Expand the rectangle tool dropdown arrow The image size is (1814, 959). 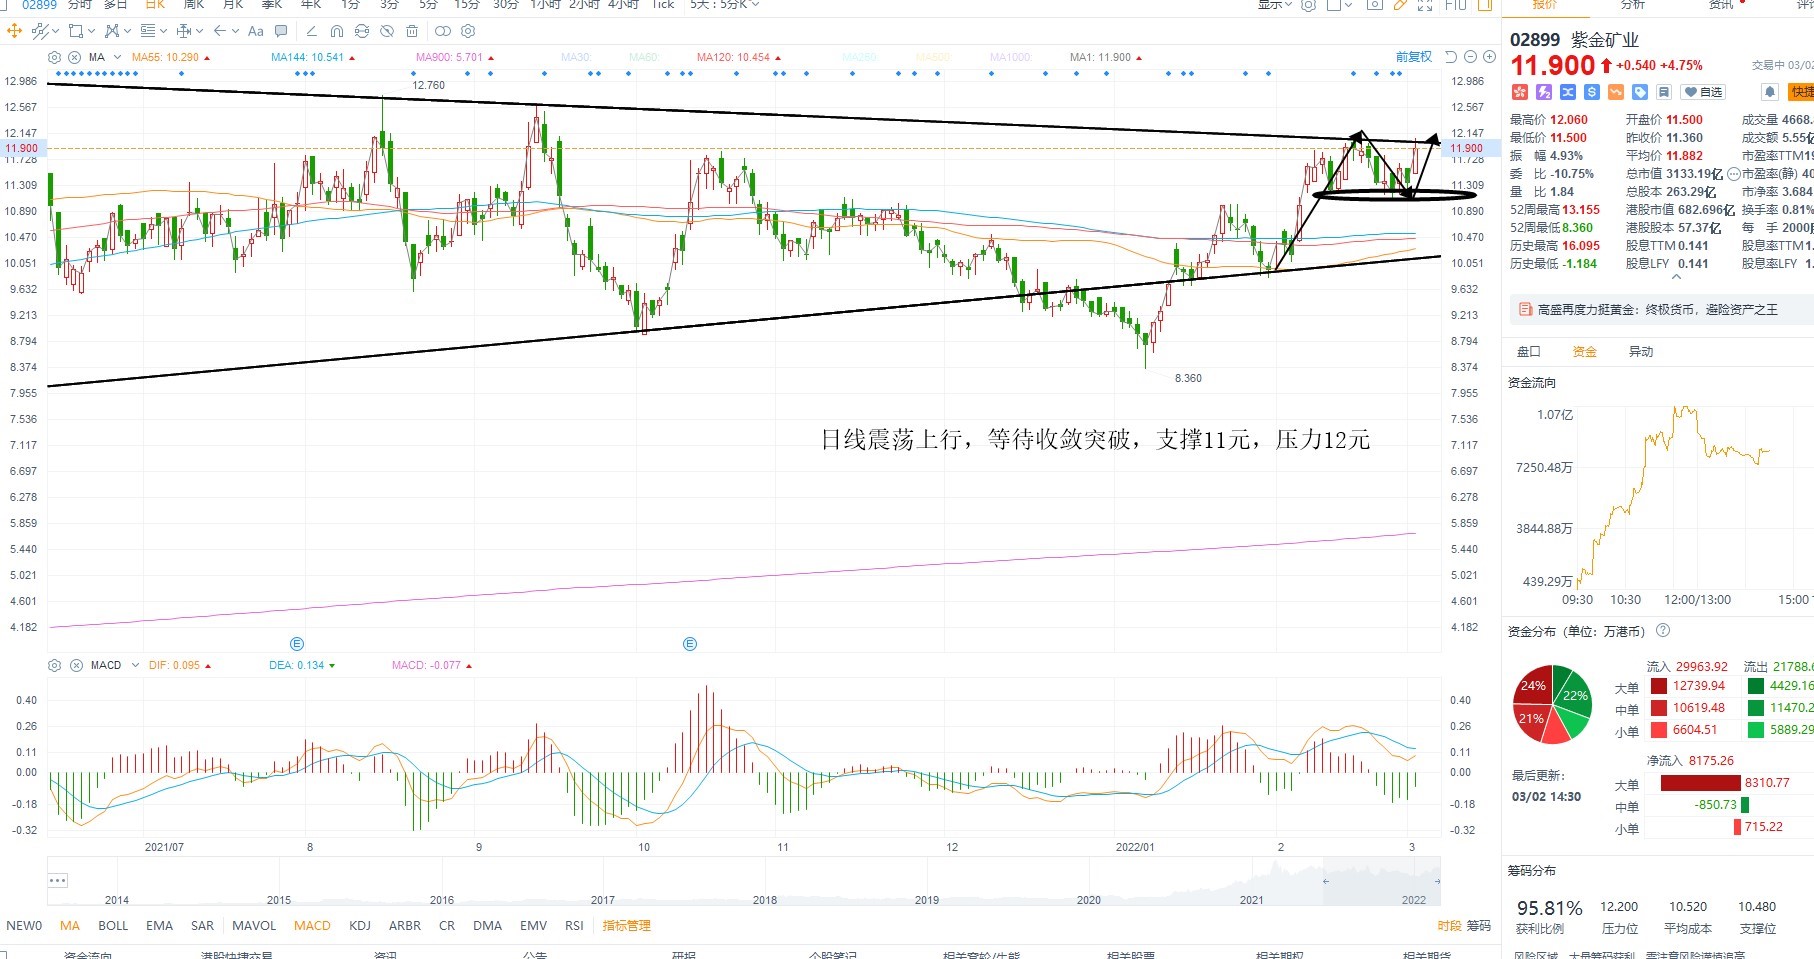[91, 31]
